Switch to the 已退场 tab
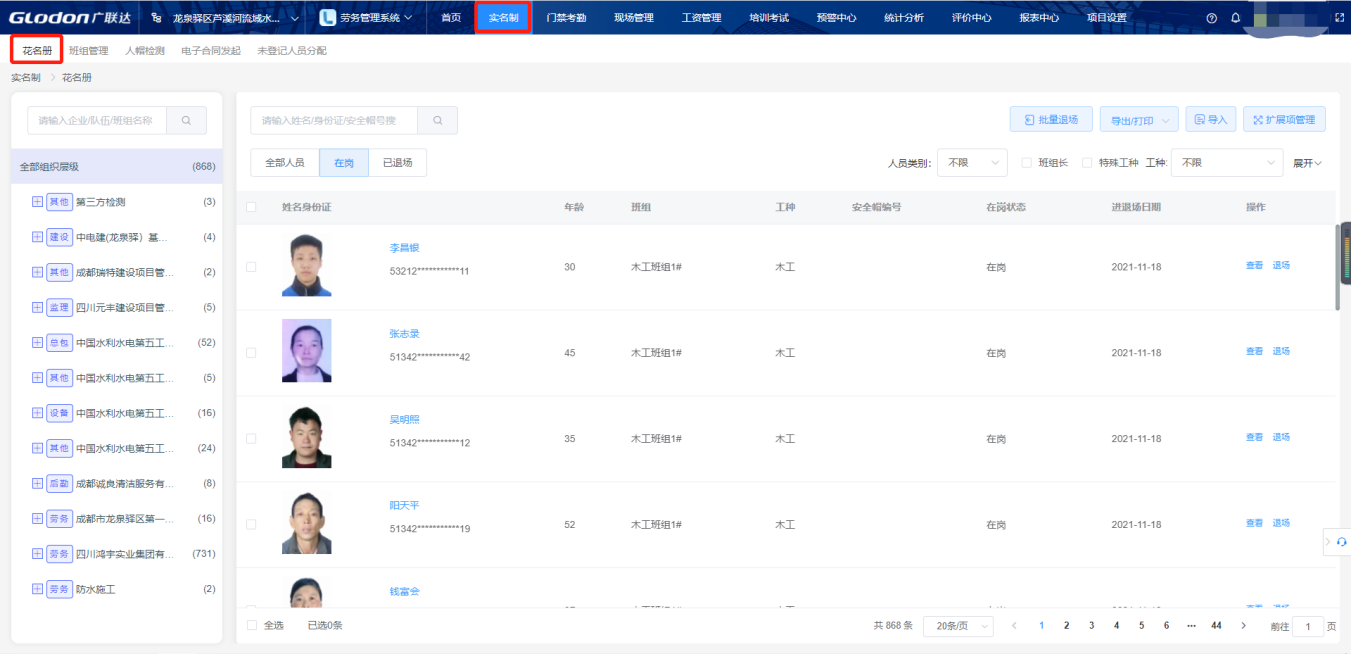The height and width of the screenshot is (654, 1351). click(397, 163)
